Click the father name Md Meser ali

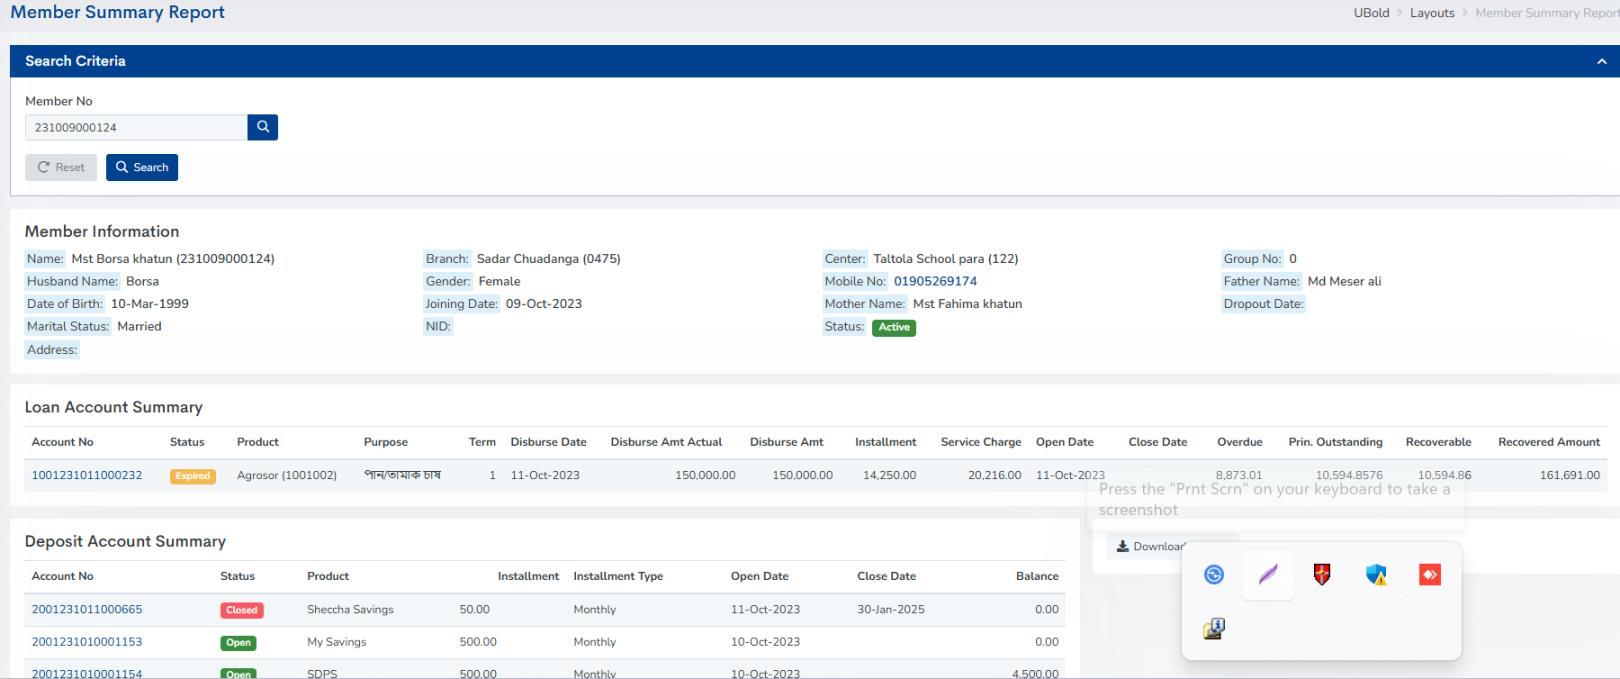(1344, 281)
